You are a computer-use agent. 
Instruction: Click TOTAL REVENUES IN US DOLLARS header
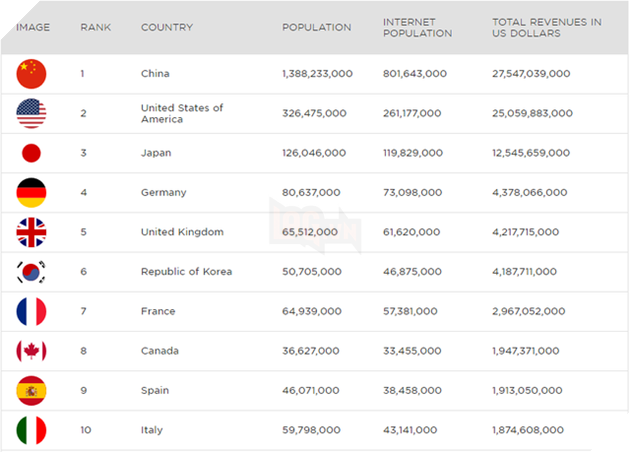point(546,27)
